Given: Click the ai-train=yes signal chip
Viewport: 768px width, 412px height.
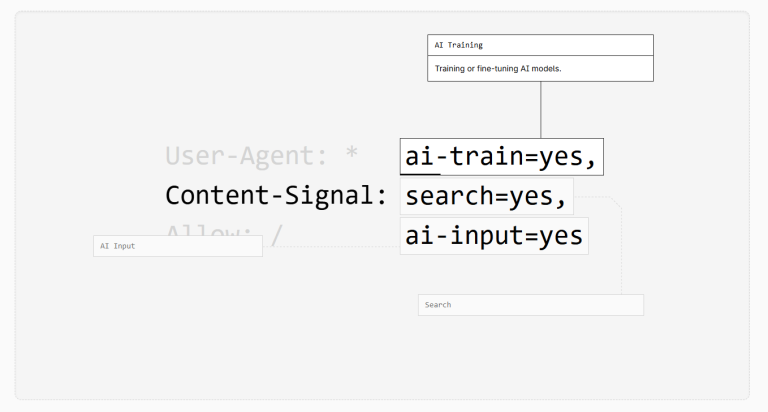Looking at the screenshot, I should (x=501, y=157).
